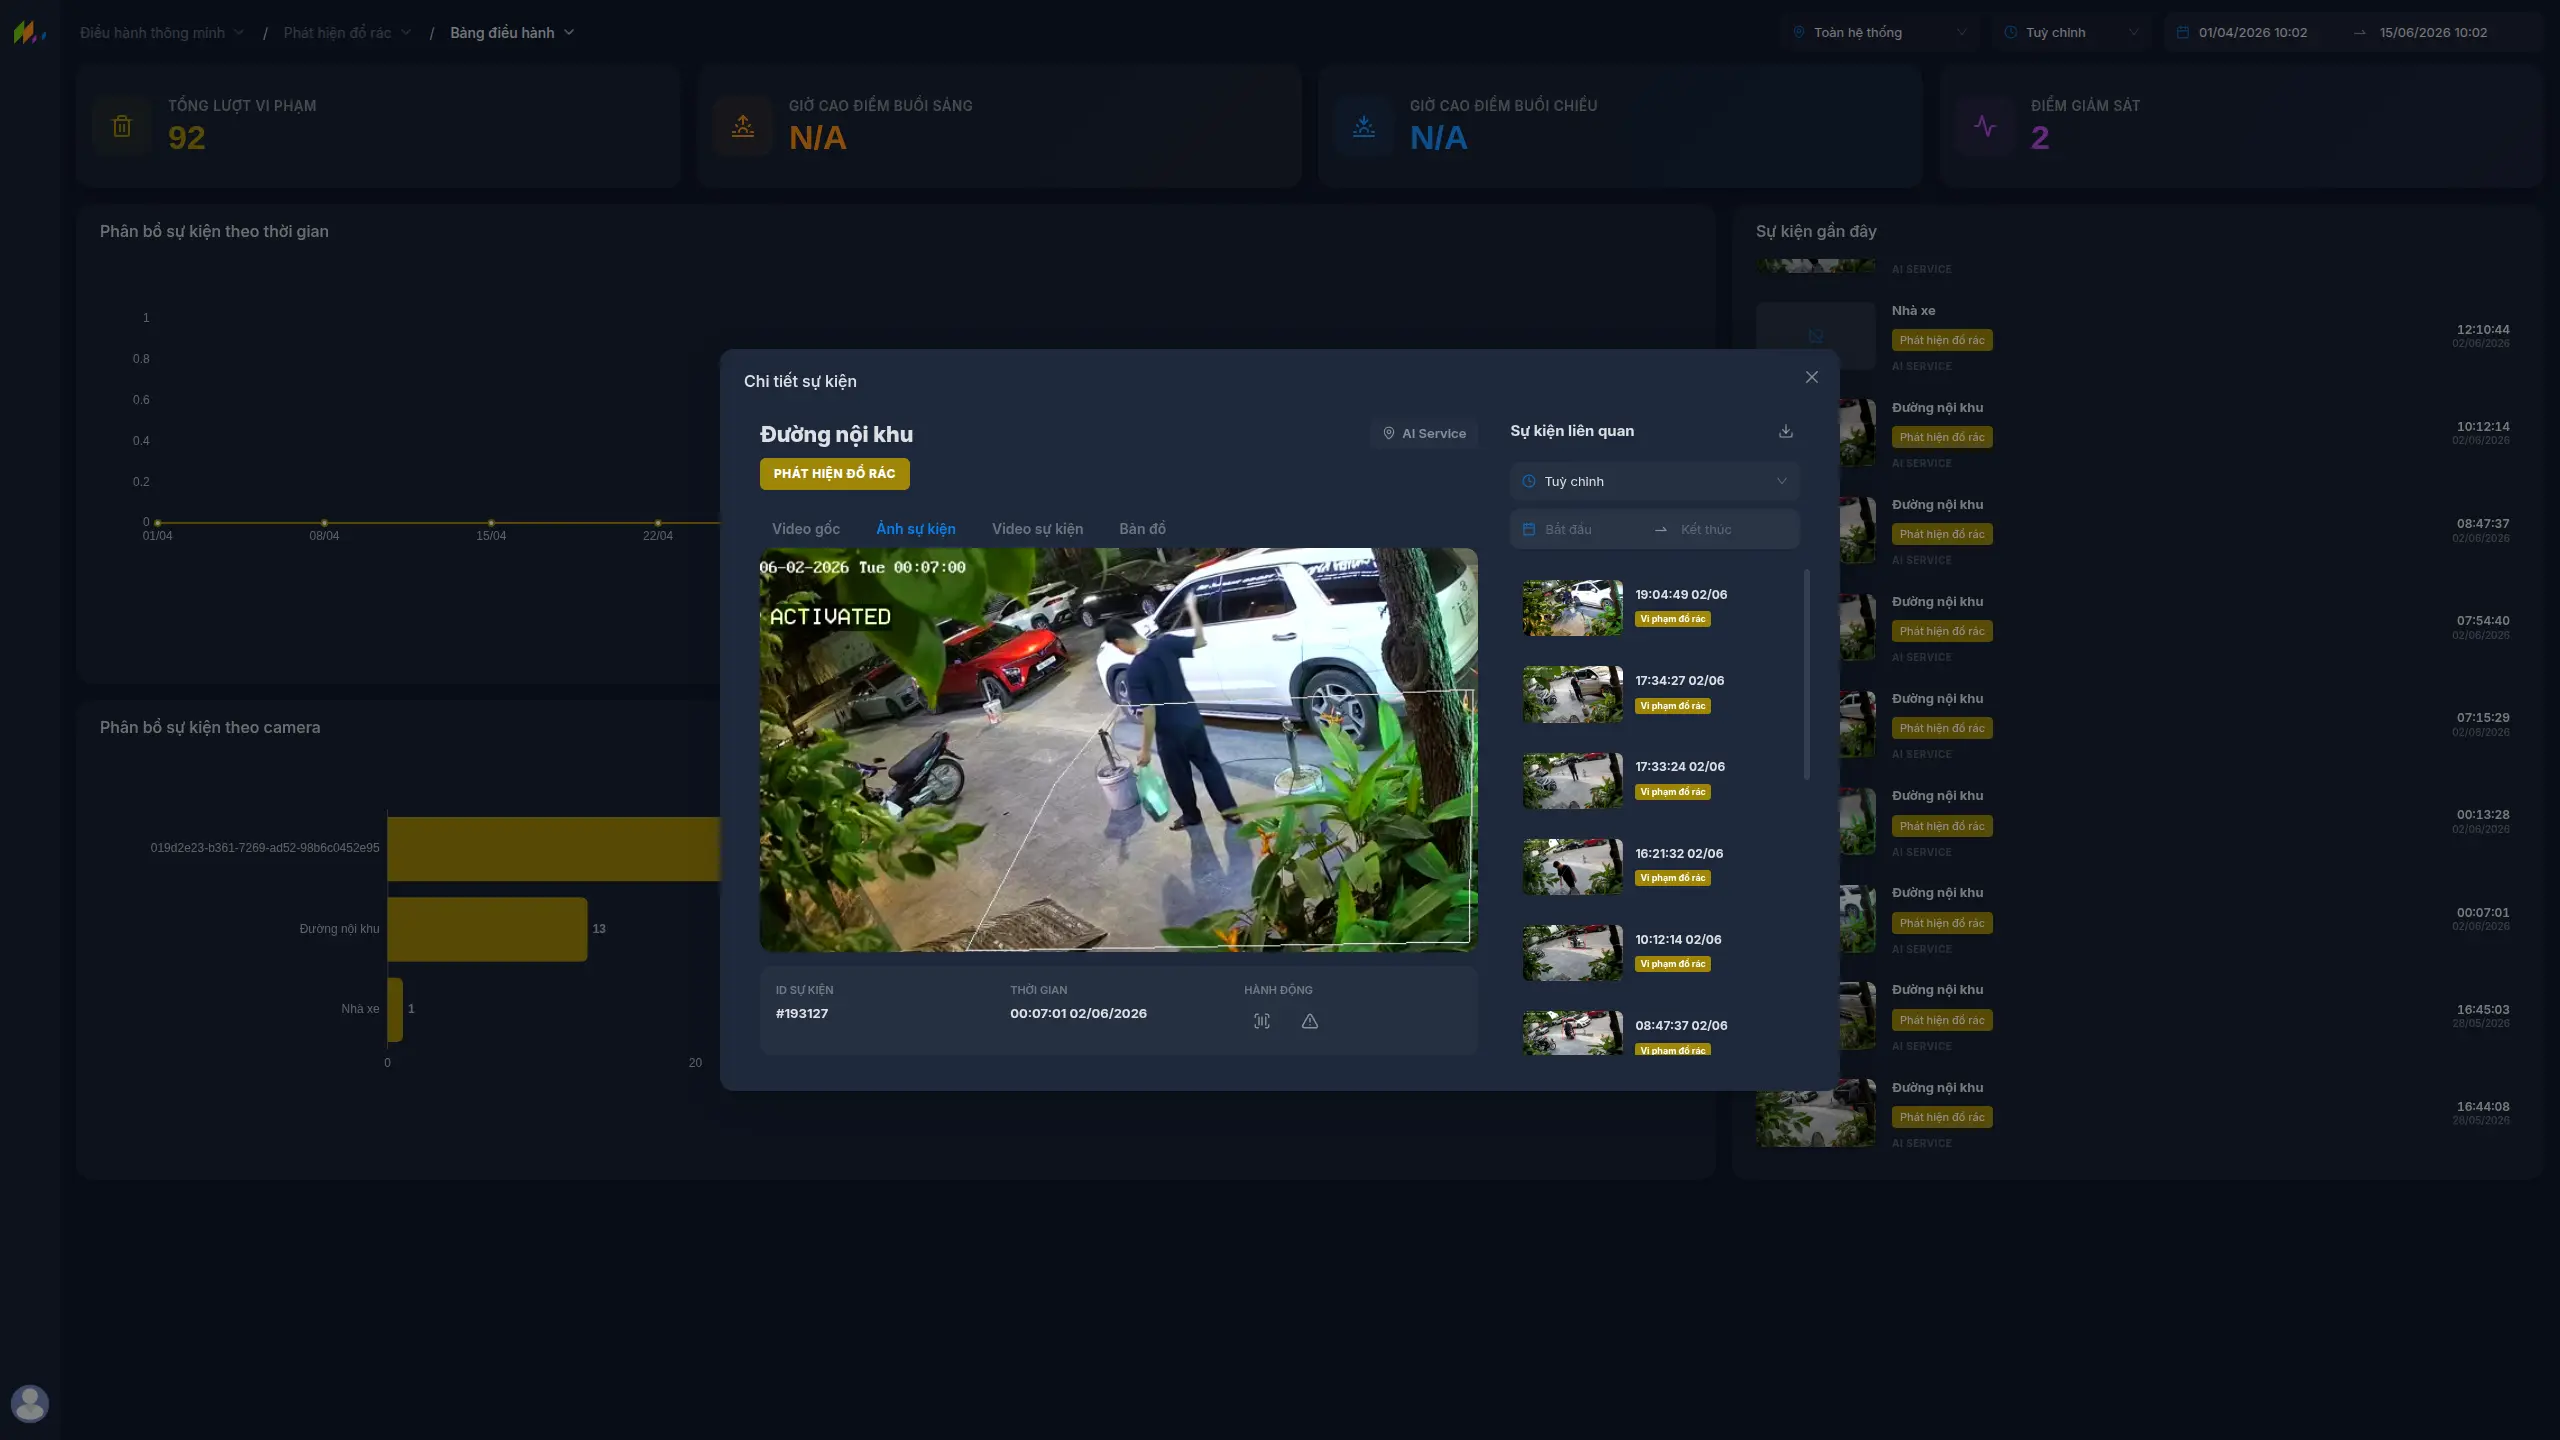Image resolution: width=2560 pixels, height=1440 pixels.
Task: Open the related event at 10:12:14 02/06
Action: (1655, 952)
